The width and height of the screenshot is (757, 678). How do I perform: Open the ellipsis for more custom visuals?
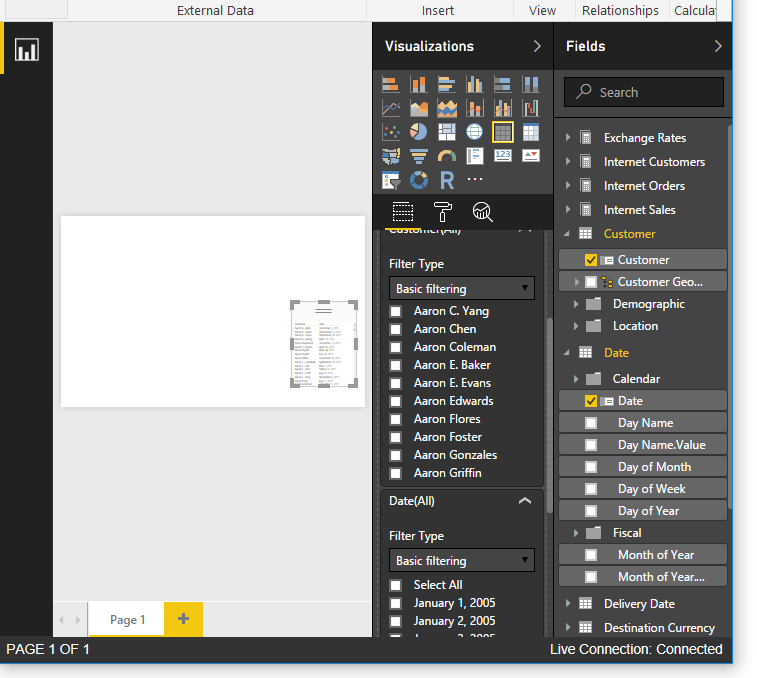coord(475,179)
